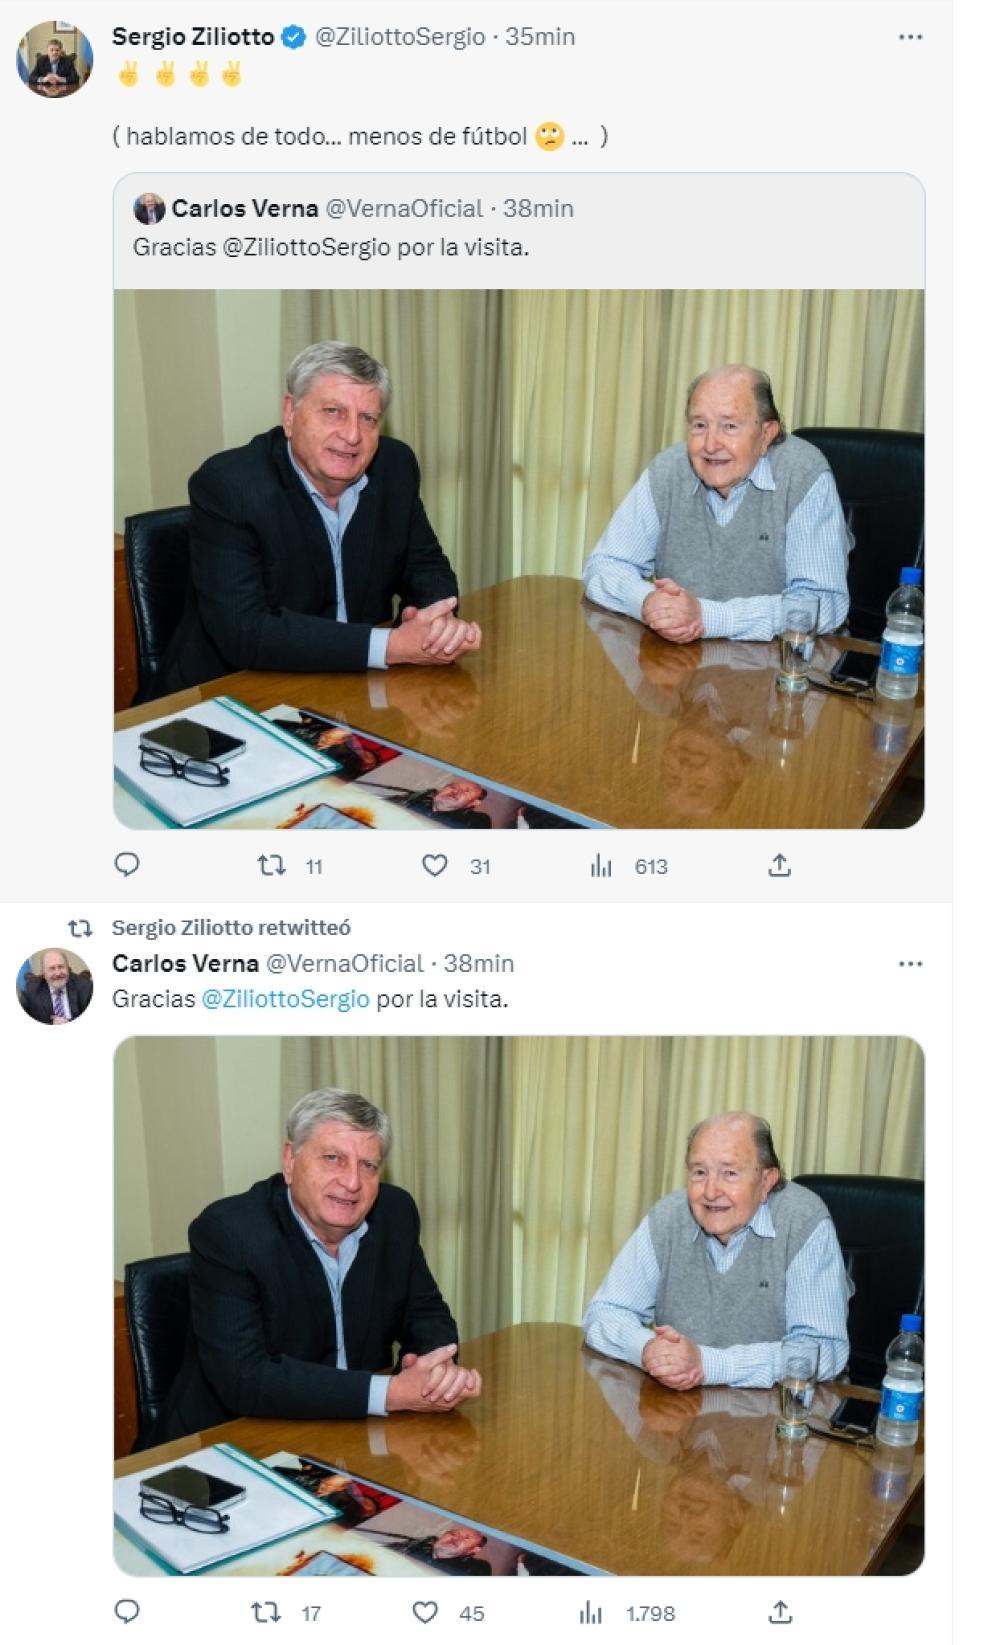Open more options on Verna's tweet

click(x=910, y=964)
